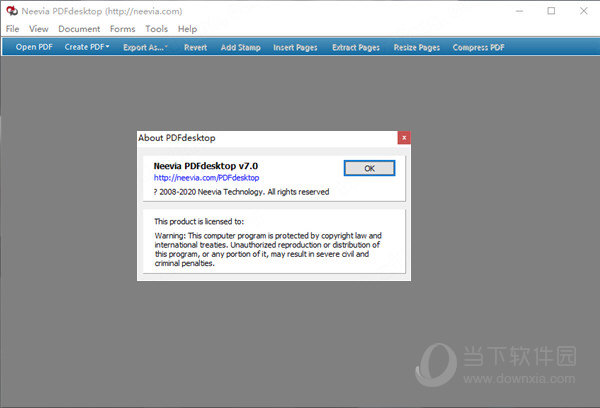Close the About PDFdesktop dialog
This screenshot has height=408, width=600.
pyautogui.click(x=403, y=137)
